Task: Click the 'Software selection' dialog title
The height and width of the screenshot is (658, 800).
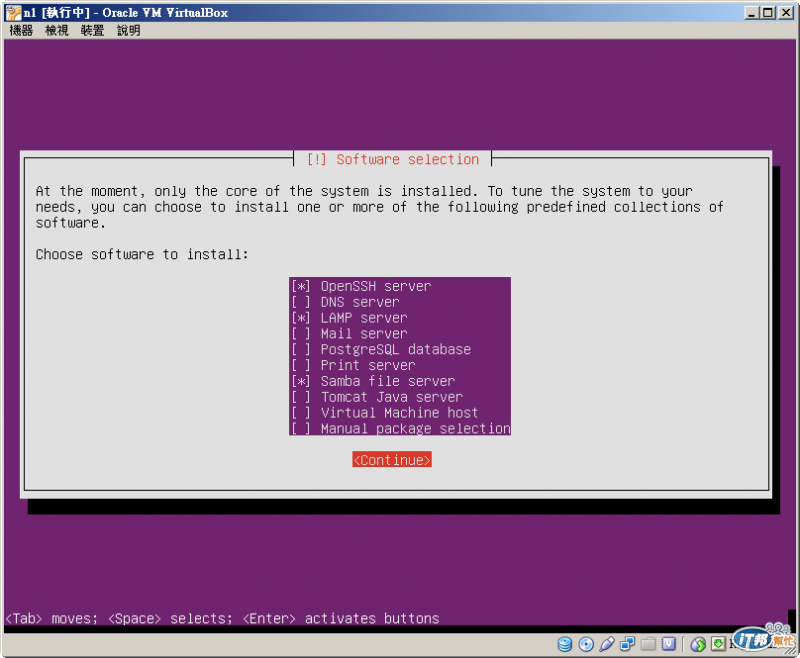Action: 392,159
